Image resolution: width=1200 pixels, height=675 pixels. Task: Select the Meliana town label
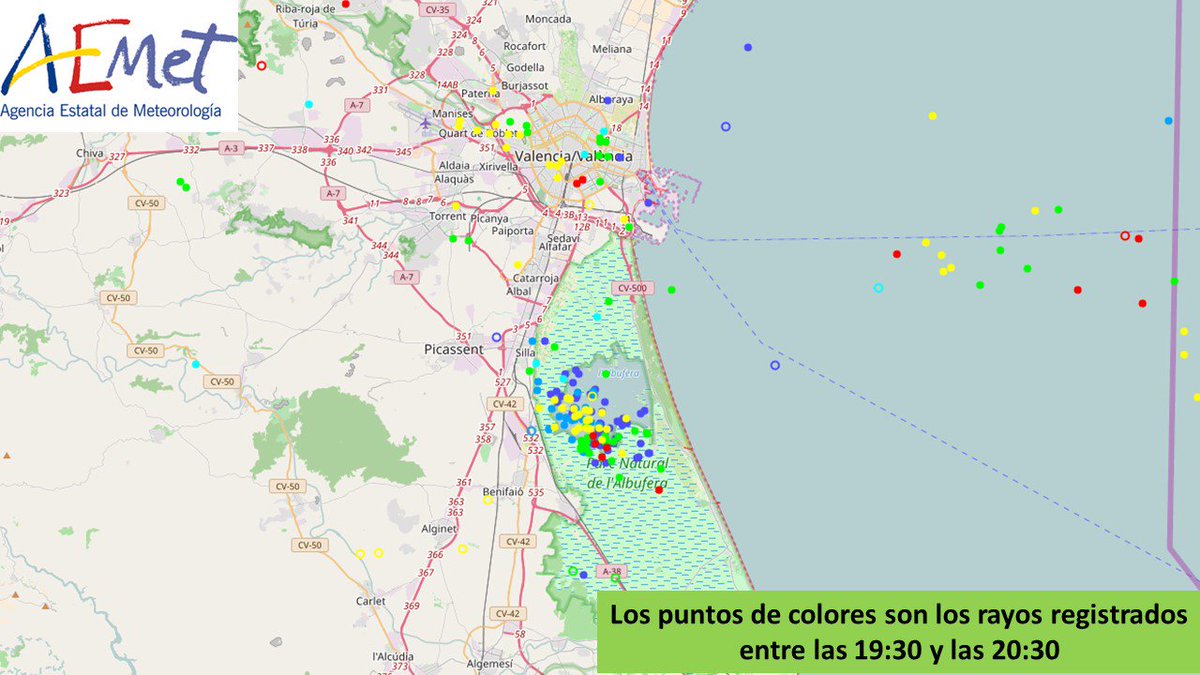(x=611, y=48)
